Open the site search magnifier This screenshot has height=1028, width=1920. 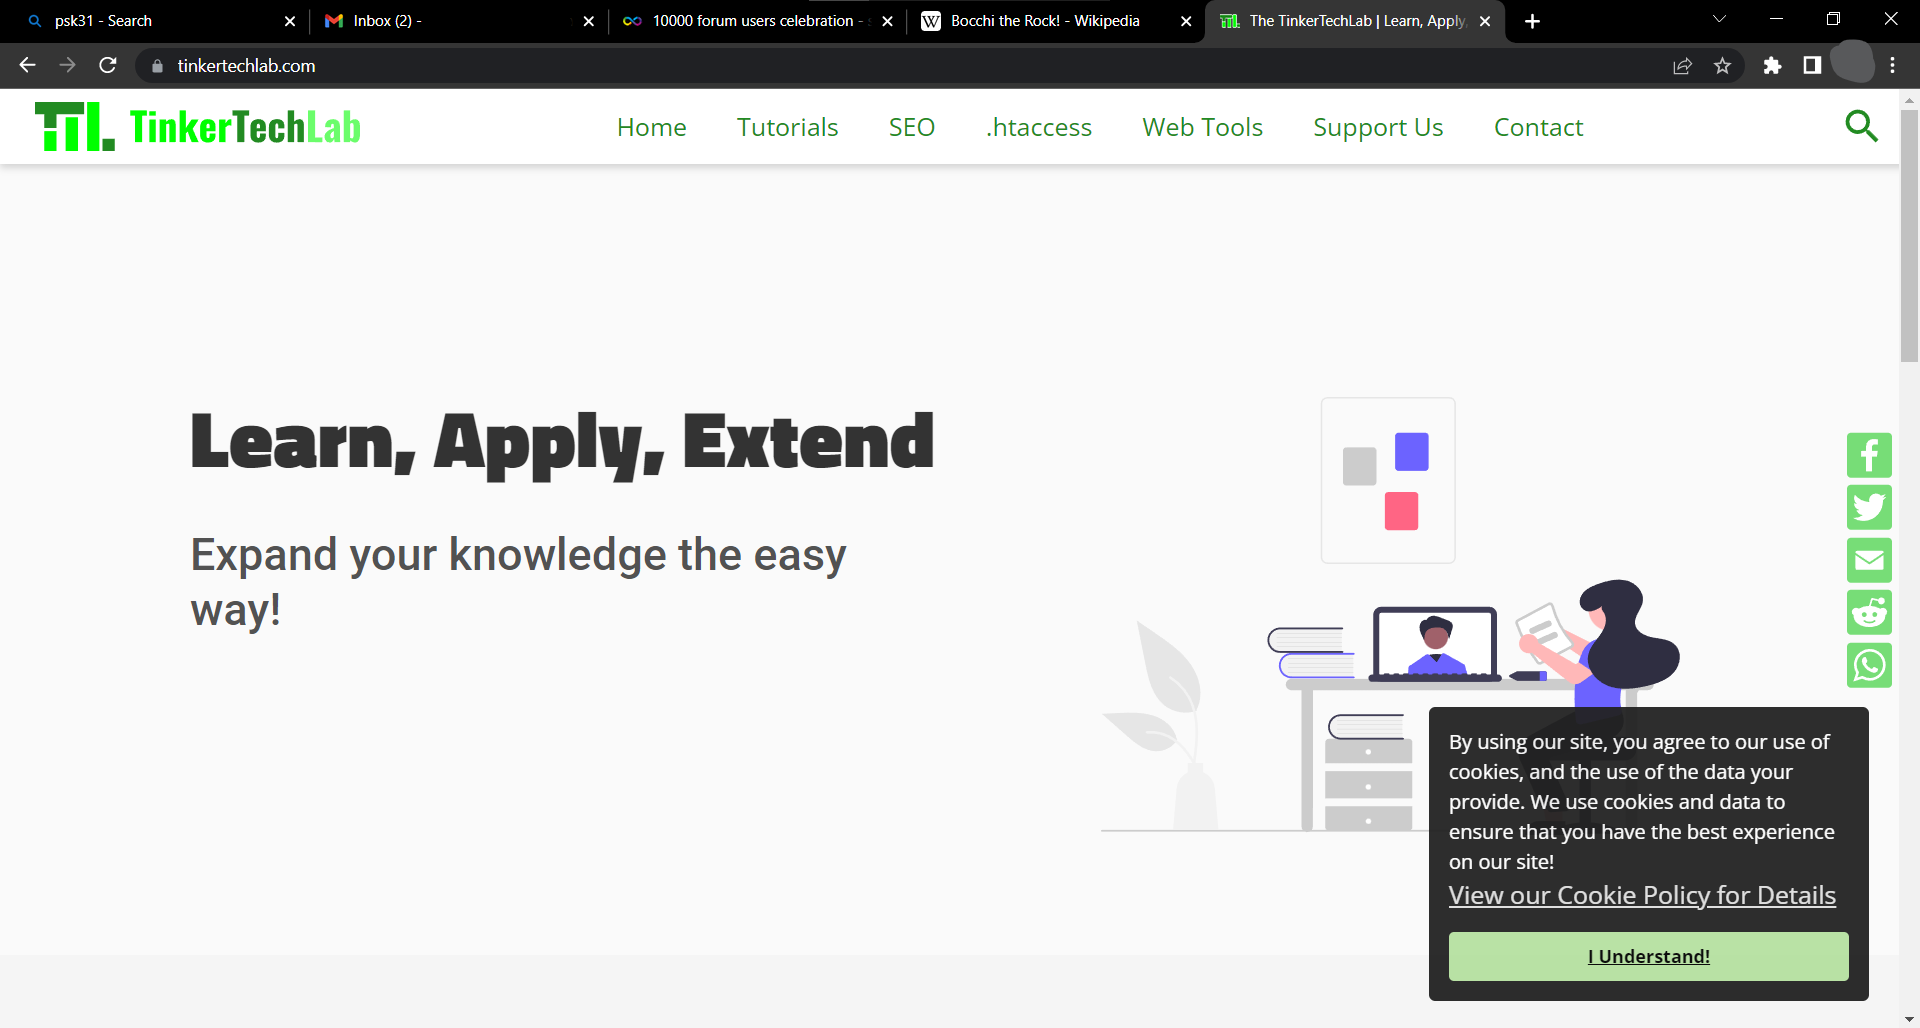click(1860, 127)
